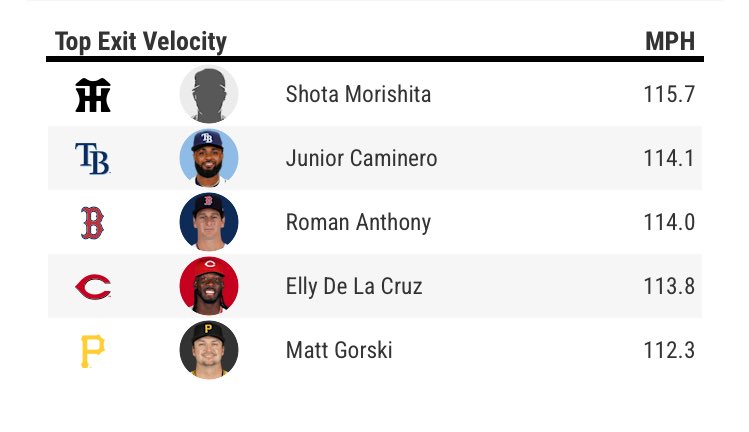Click the 112.3 MPH value
Viewport: 749px width, 432px height.
(x=669, y=351)
